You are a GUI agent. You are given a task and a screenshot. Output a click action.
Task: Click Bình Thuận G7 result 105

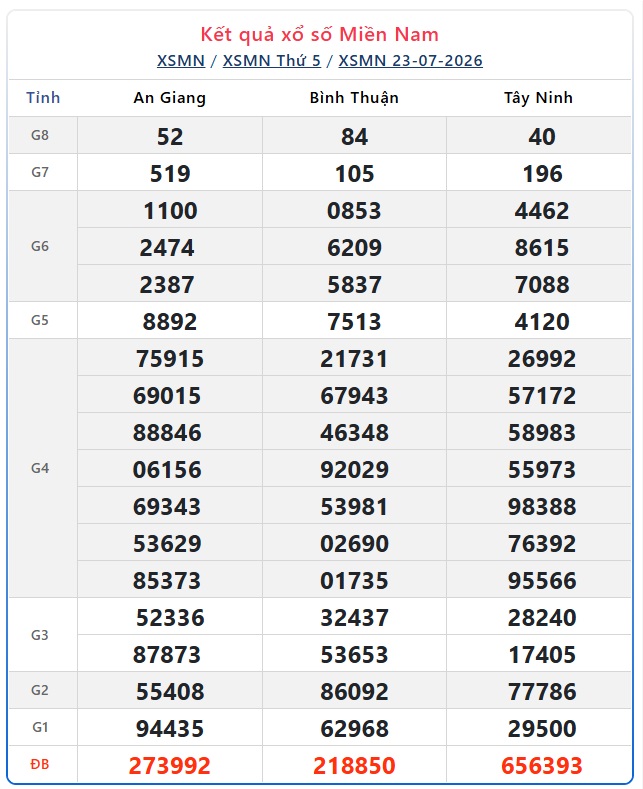354,174
